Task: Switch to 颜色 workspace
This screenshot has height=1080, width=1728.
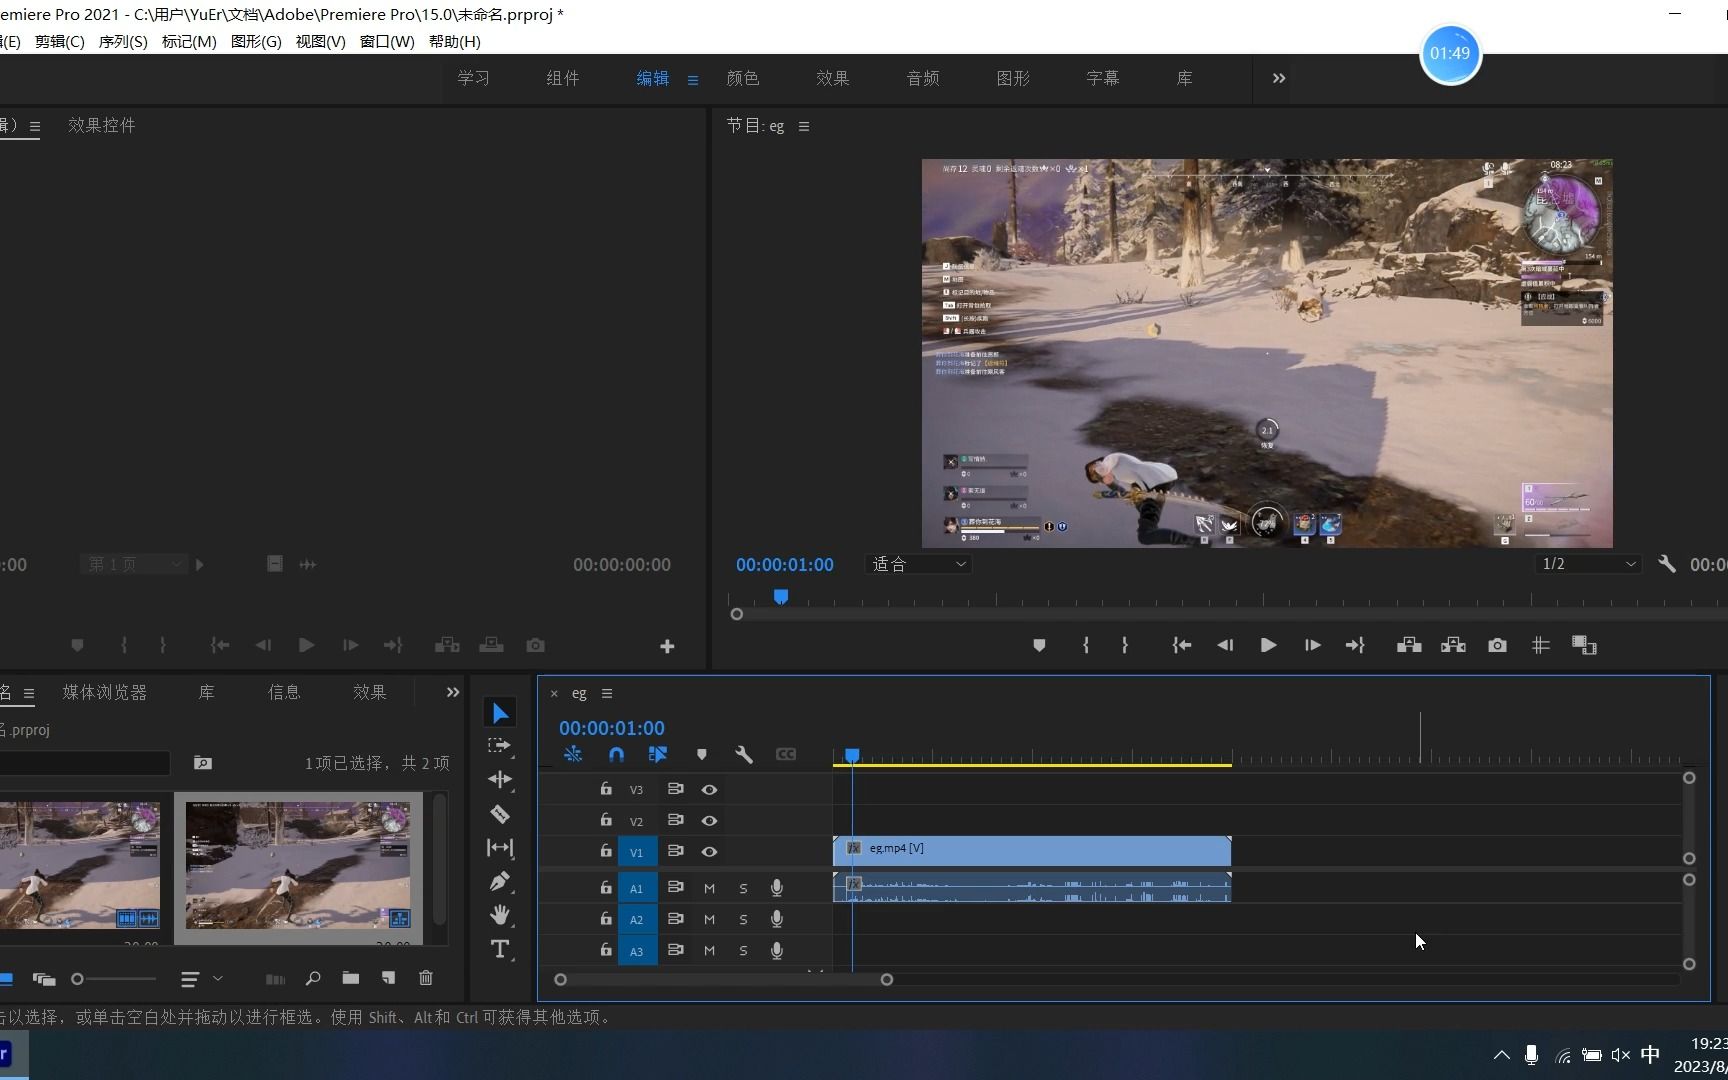Action: 743,78
